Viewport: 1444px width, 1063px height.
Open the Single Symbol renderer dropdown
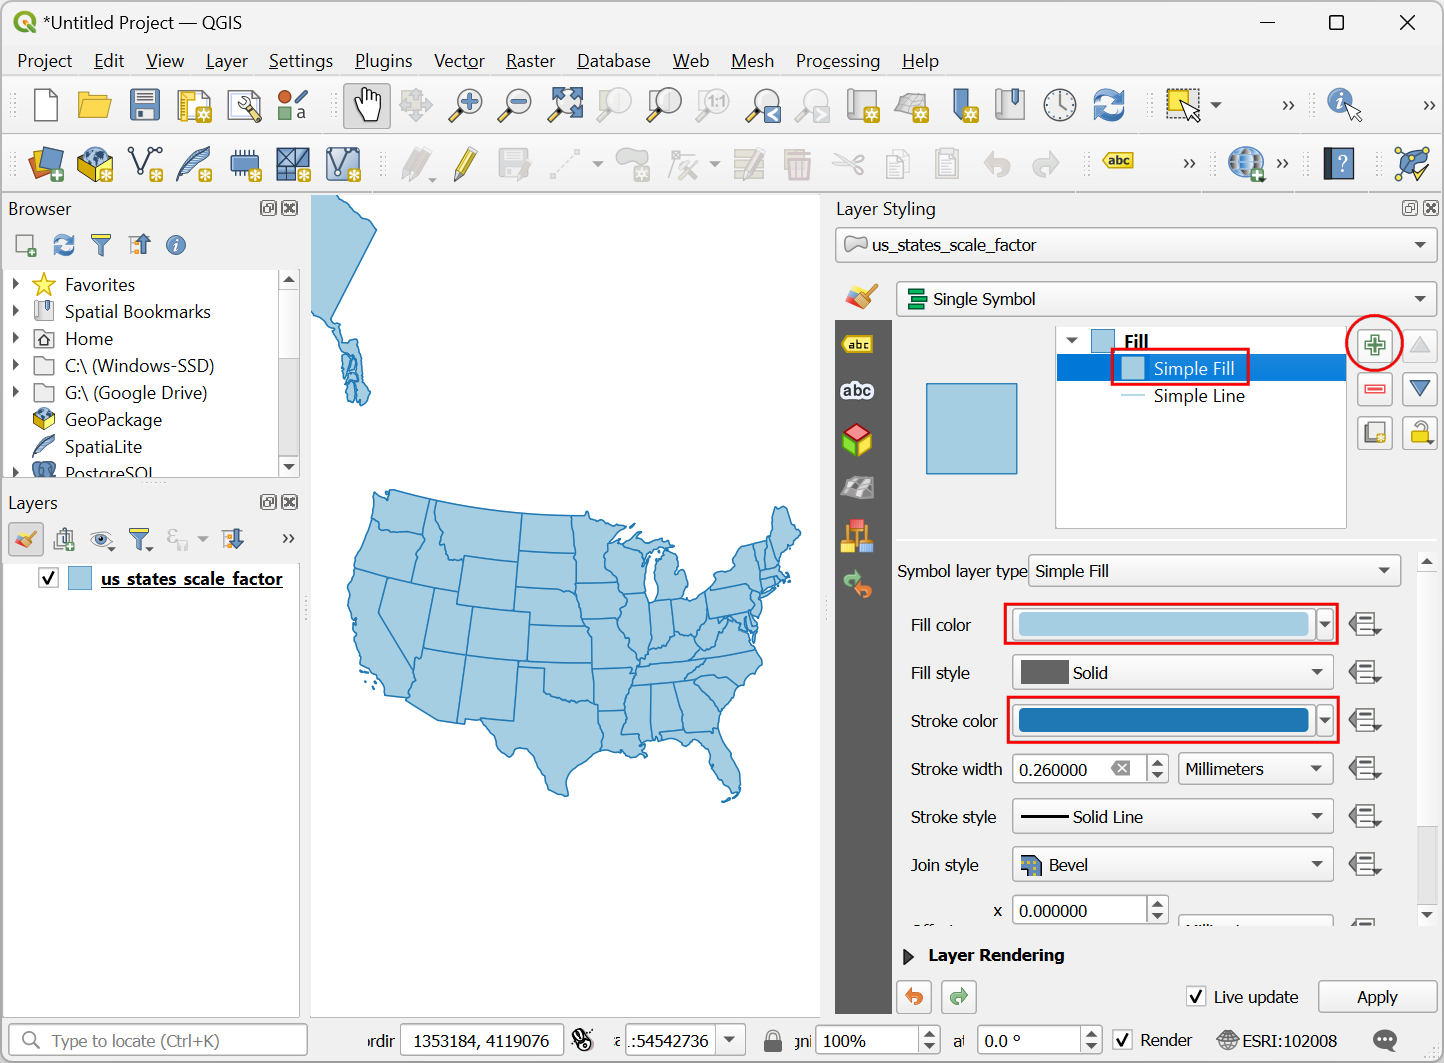coord(1166,299)
